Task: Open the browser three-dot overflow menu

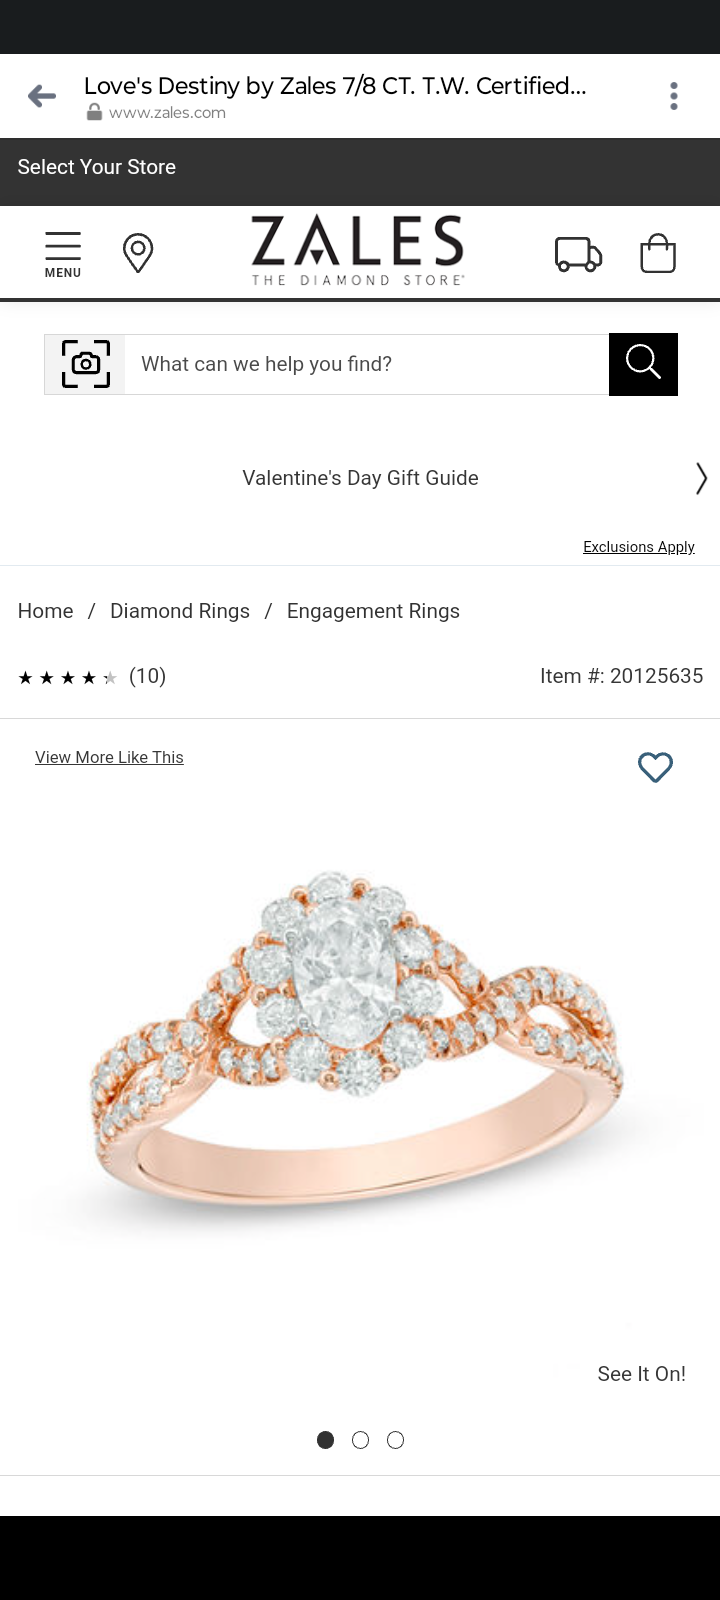Action: [x=674, y=96]
